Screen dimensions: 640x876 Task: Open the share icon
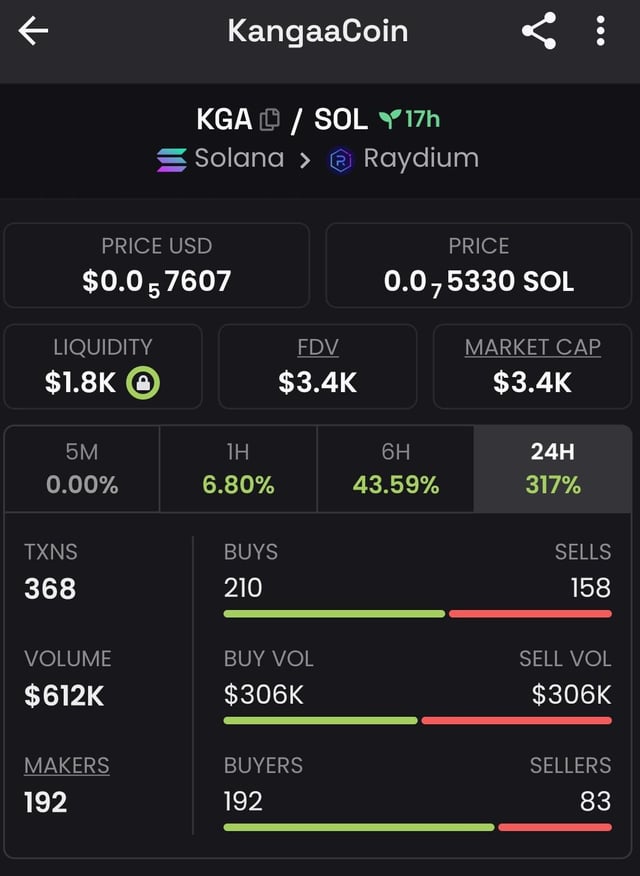539,32
